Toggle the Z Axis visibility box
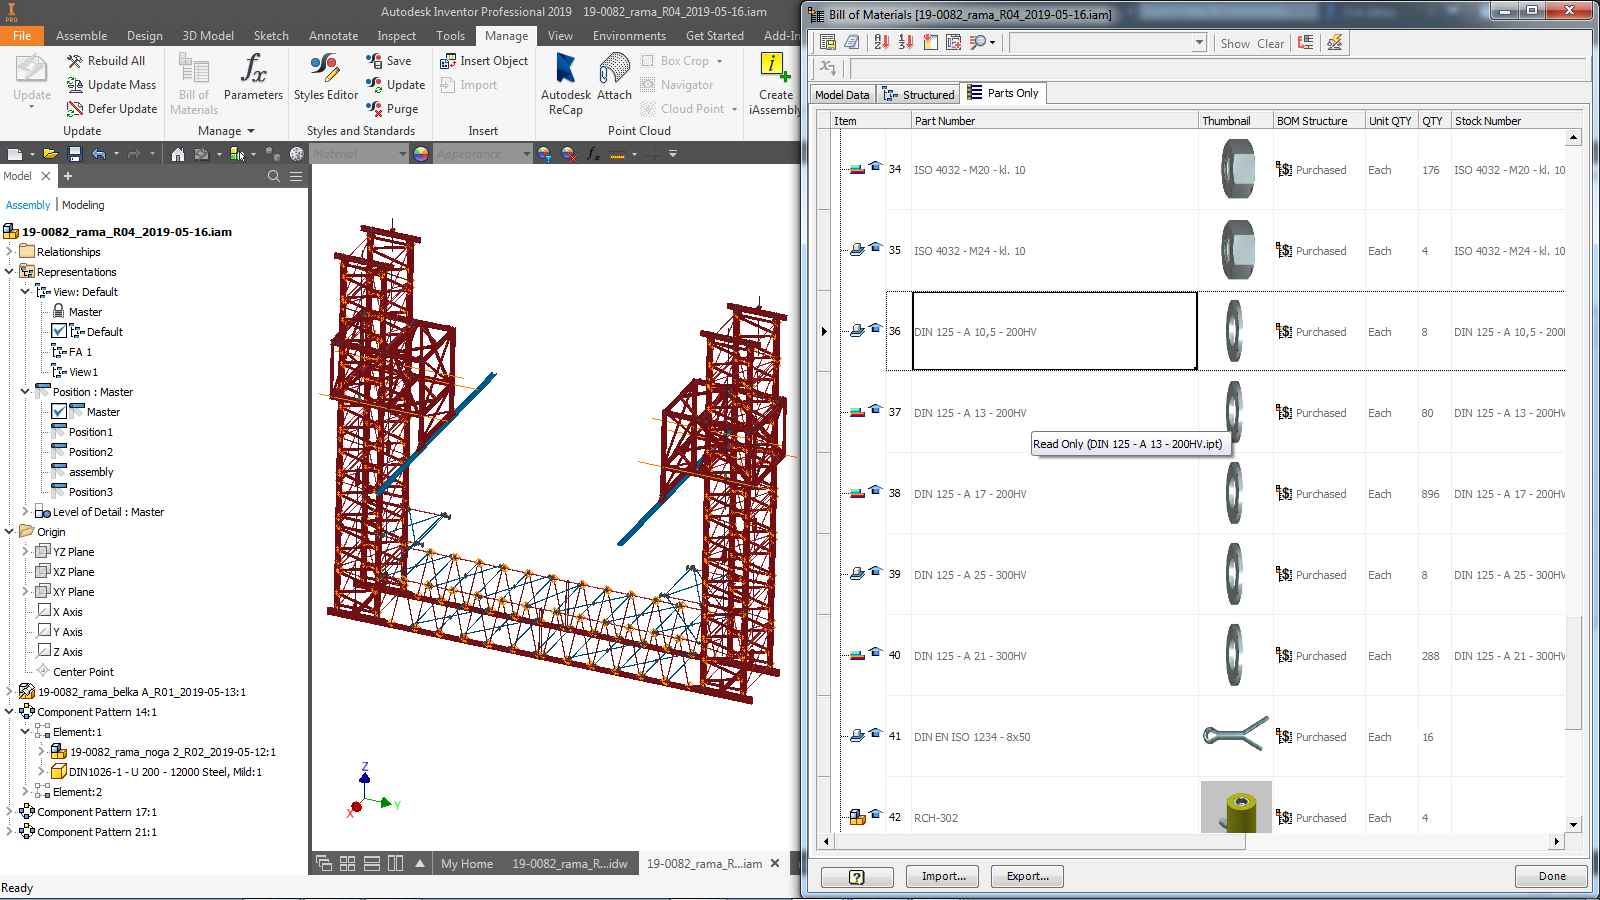 pyautogui.click(x=44, y=650)
